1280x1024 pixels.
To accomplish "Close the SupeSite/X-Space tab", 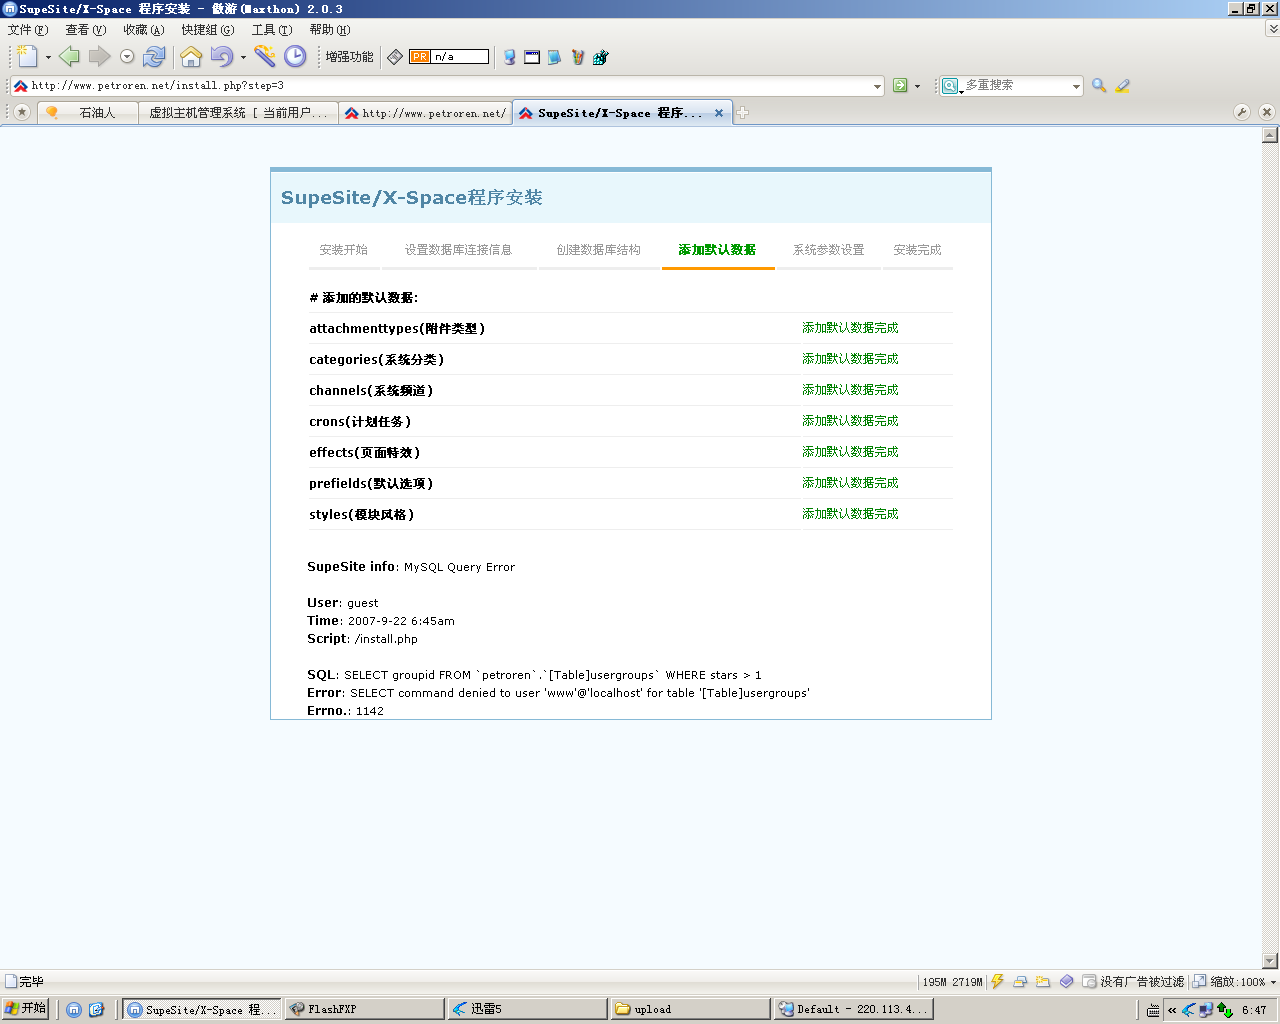I will coord(719,113).
